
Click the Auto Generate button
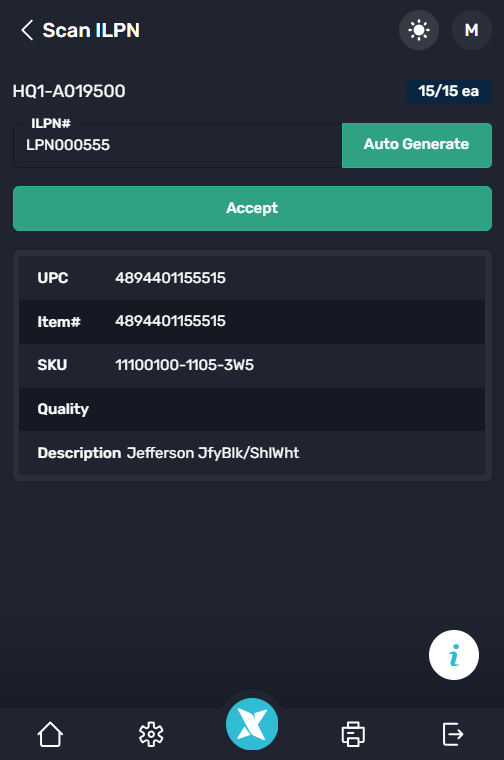pos(417,145)
